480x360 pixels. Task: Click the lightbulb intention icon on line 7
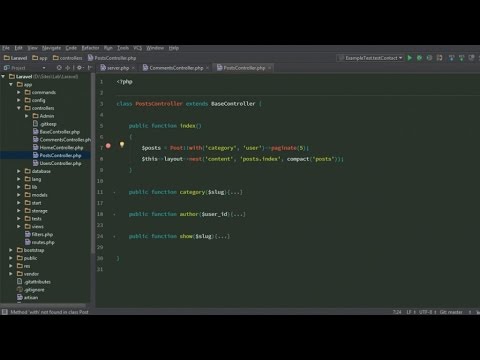pos(122,145)
